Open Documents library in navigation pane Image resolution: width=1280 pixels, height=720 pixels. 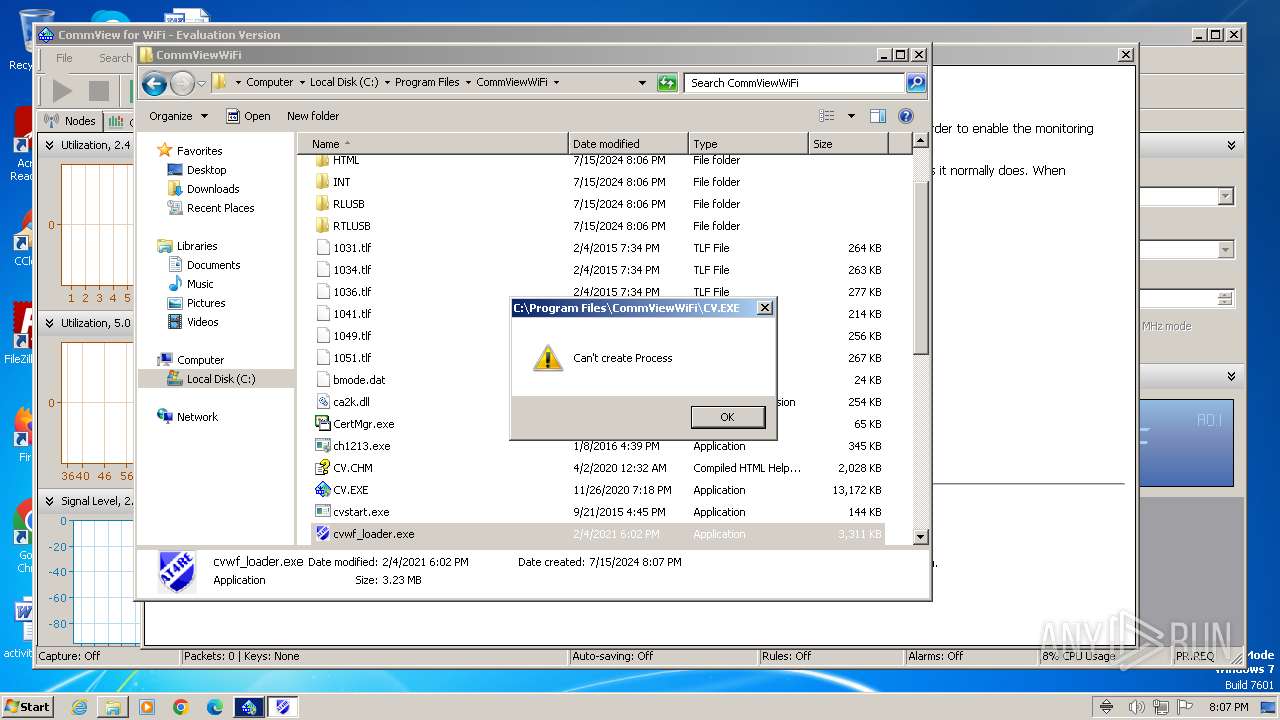click(213, 265)
